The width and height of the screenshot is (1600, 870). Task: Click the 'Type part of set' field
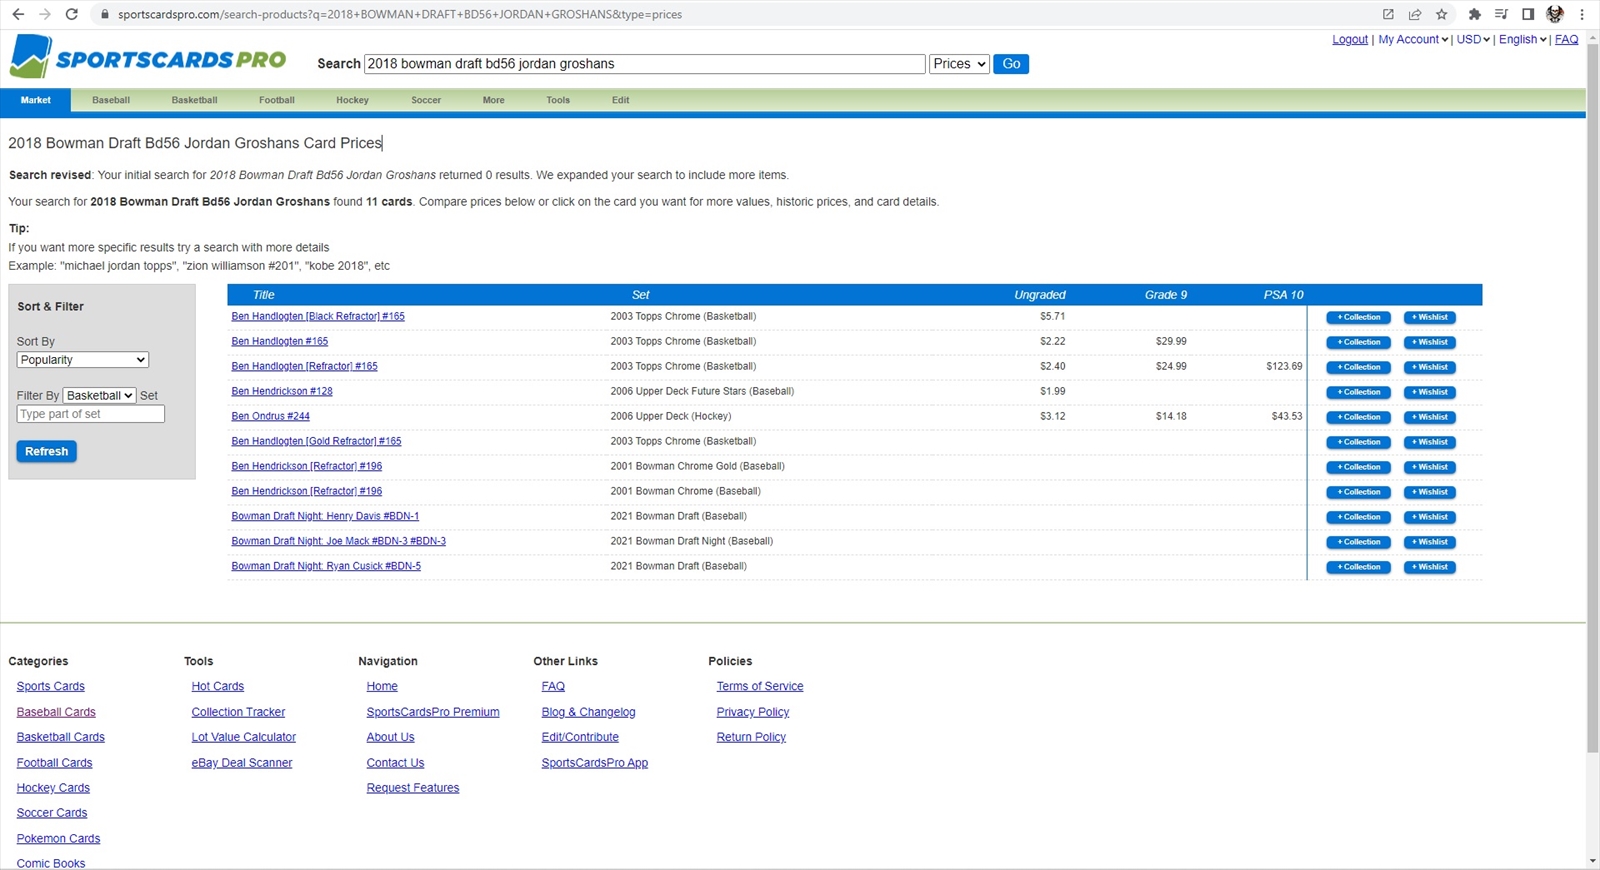click(91, 414)
